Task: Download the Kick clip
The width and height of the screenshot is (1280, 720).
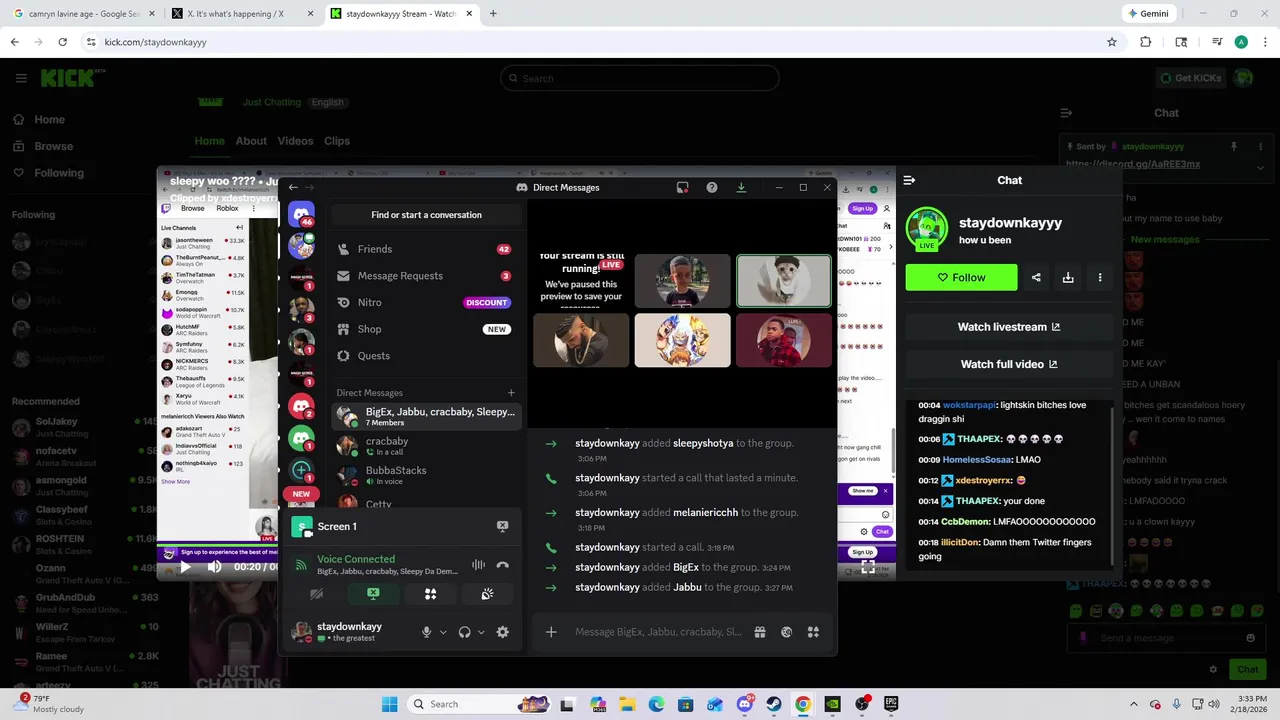Action: (x=1068, y=278)
